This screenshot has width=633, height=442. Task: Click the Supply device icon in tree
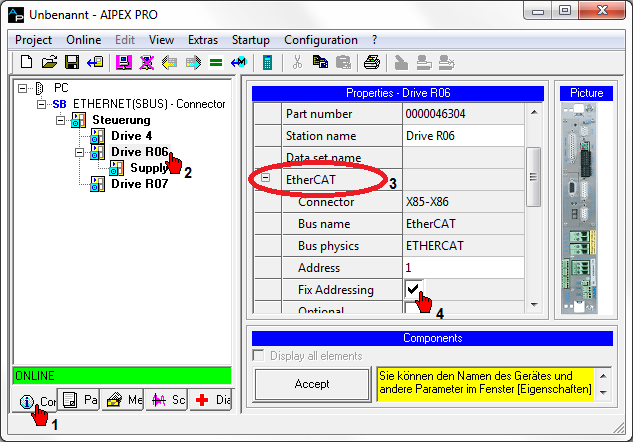point(116,168)
